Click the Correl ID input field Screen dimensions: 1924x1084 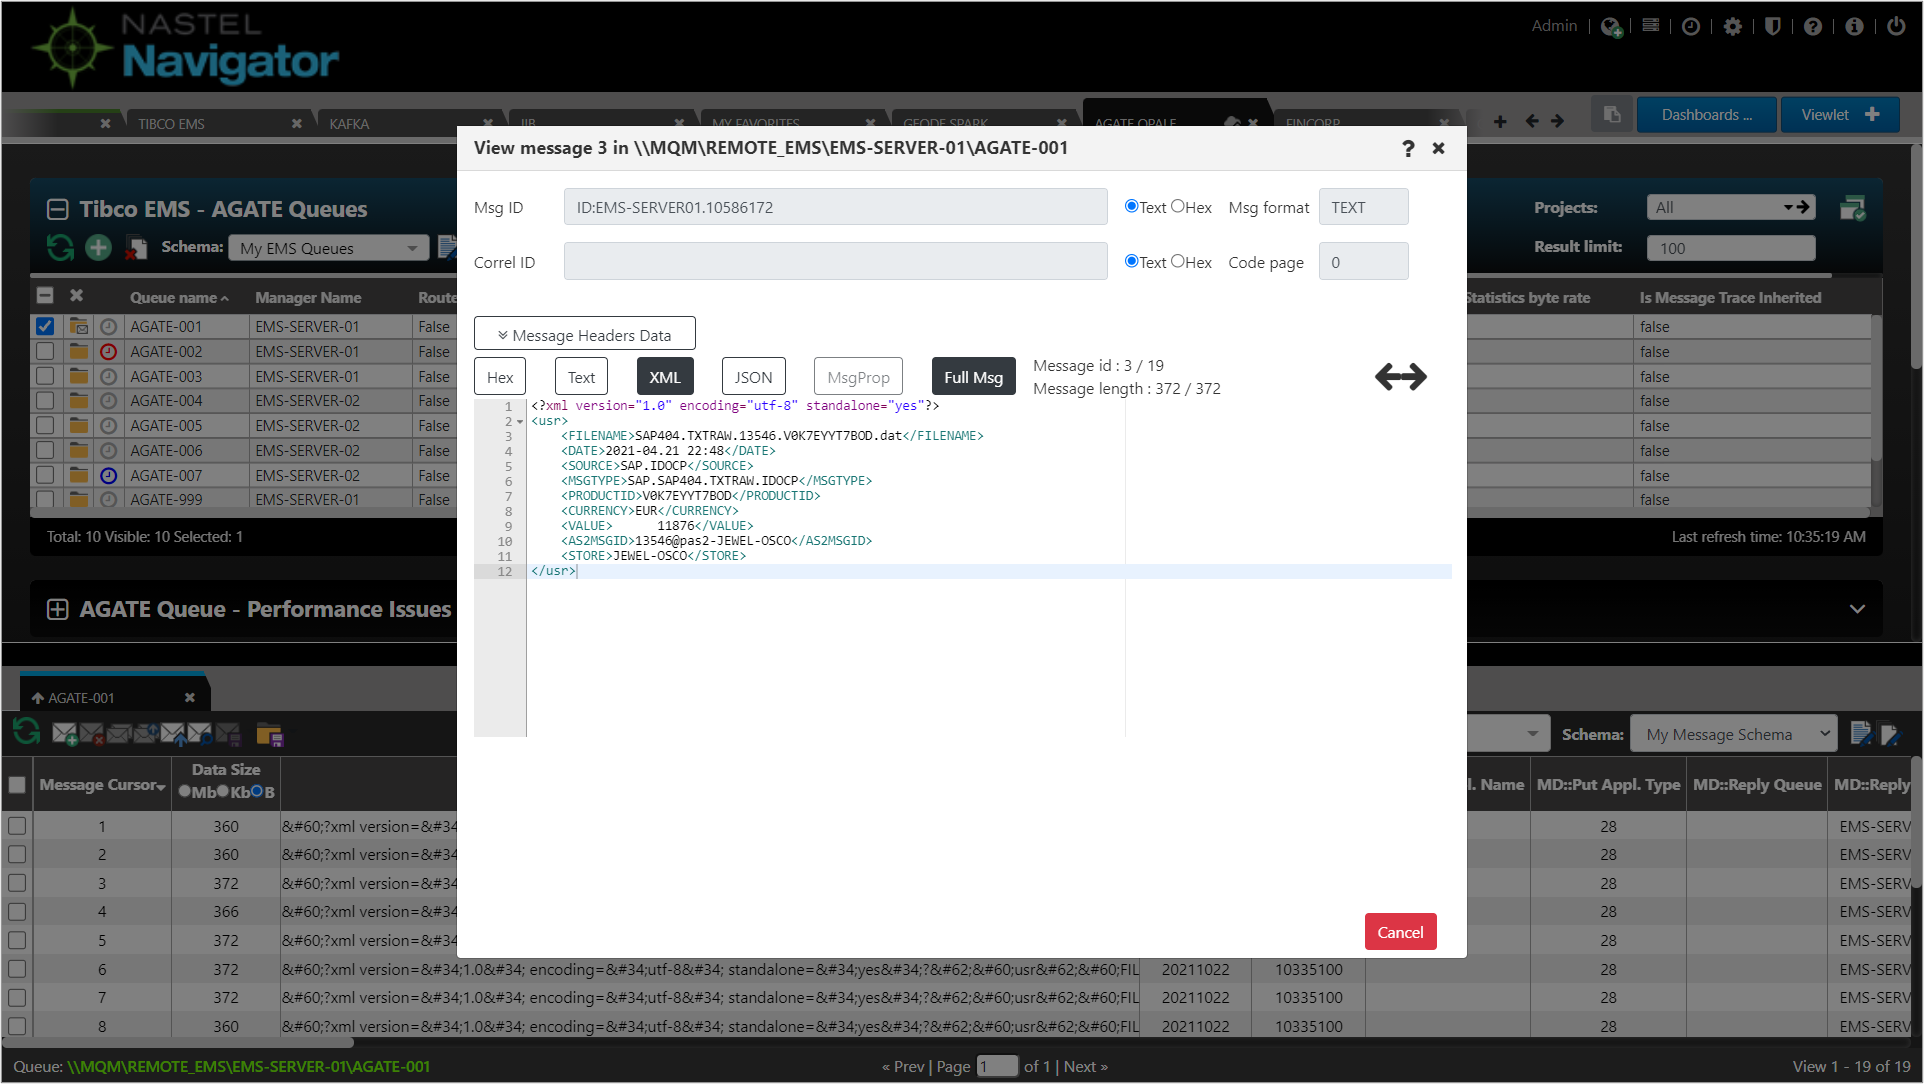835,262
